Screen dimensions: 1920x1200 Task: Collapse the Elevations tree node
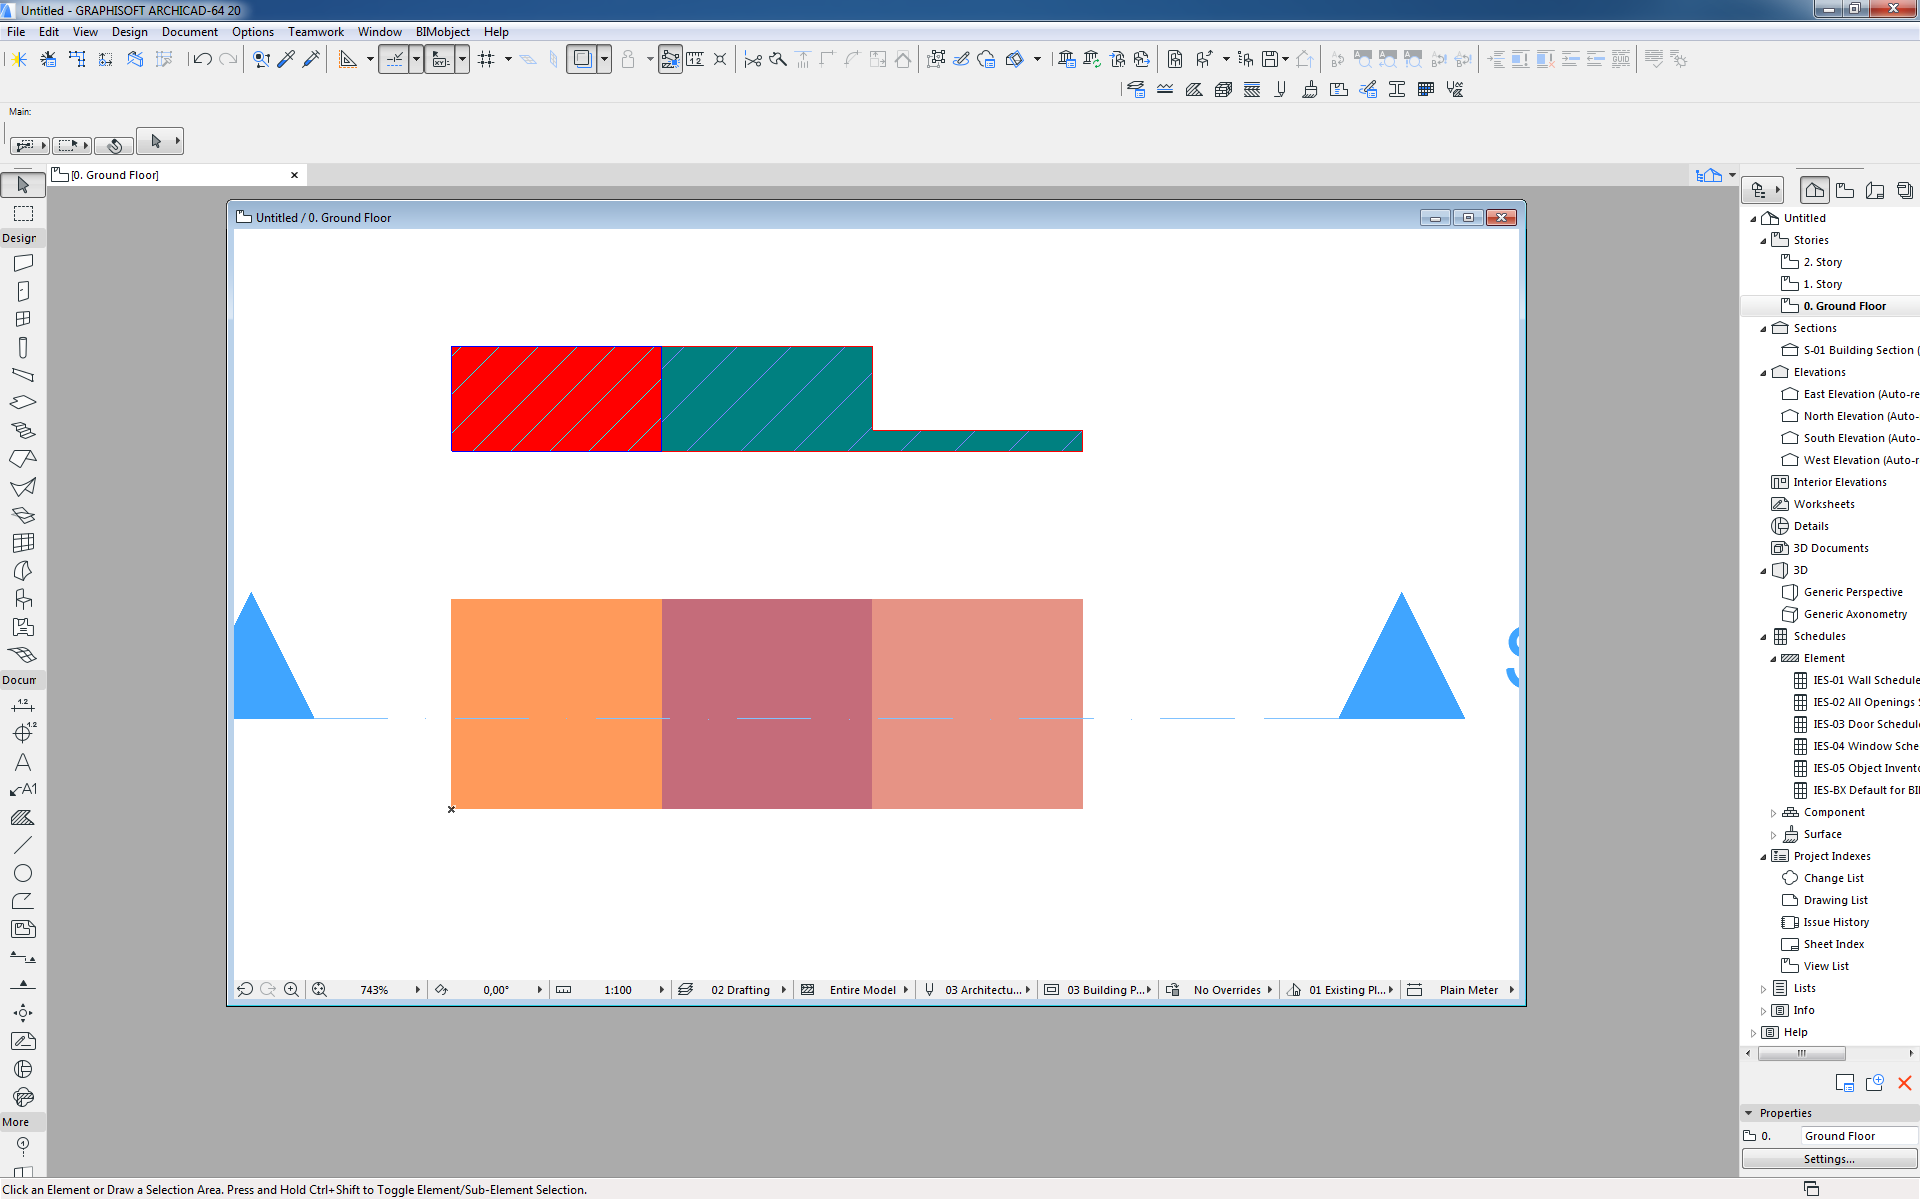click(1763, 373)
